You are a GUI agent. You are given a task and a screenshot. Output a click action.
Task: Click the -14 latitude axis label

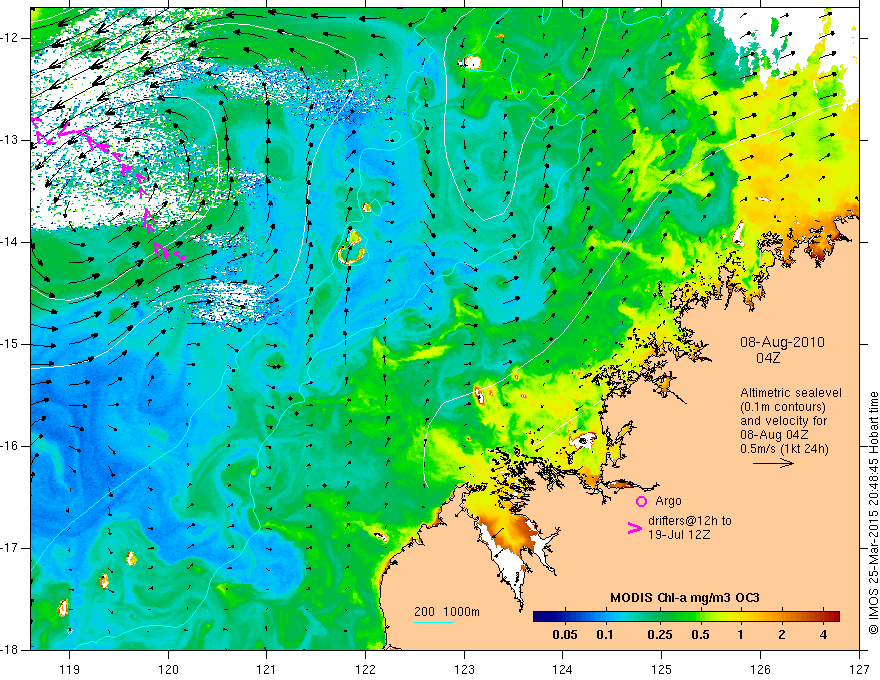(11, 242)
